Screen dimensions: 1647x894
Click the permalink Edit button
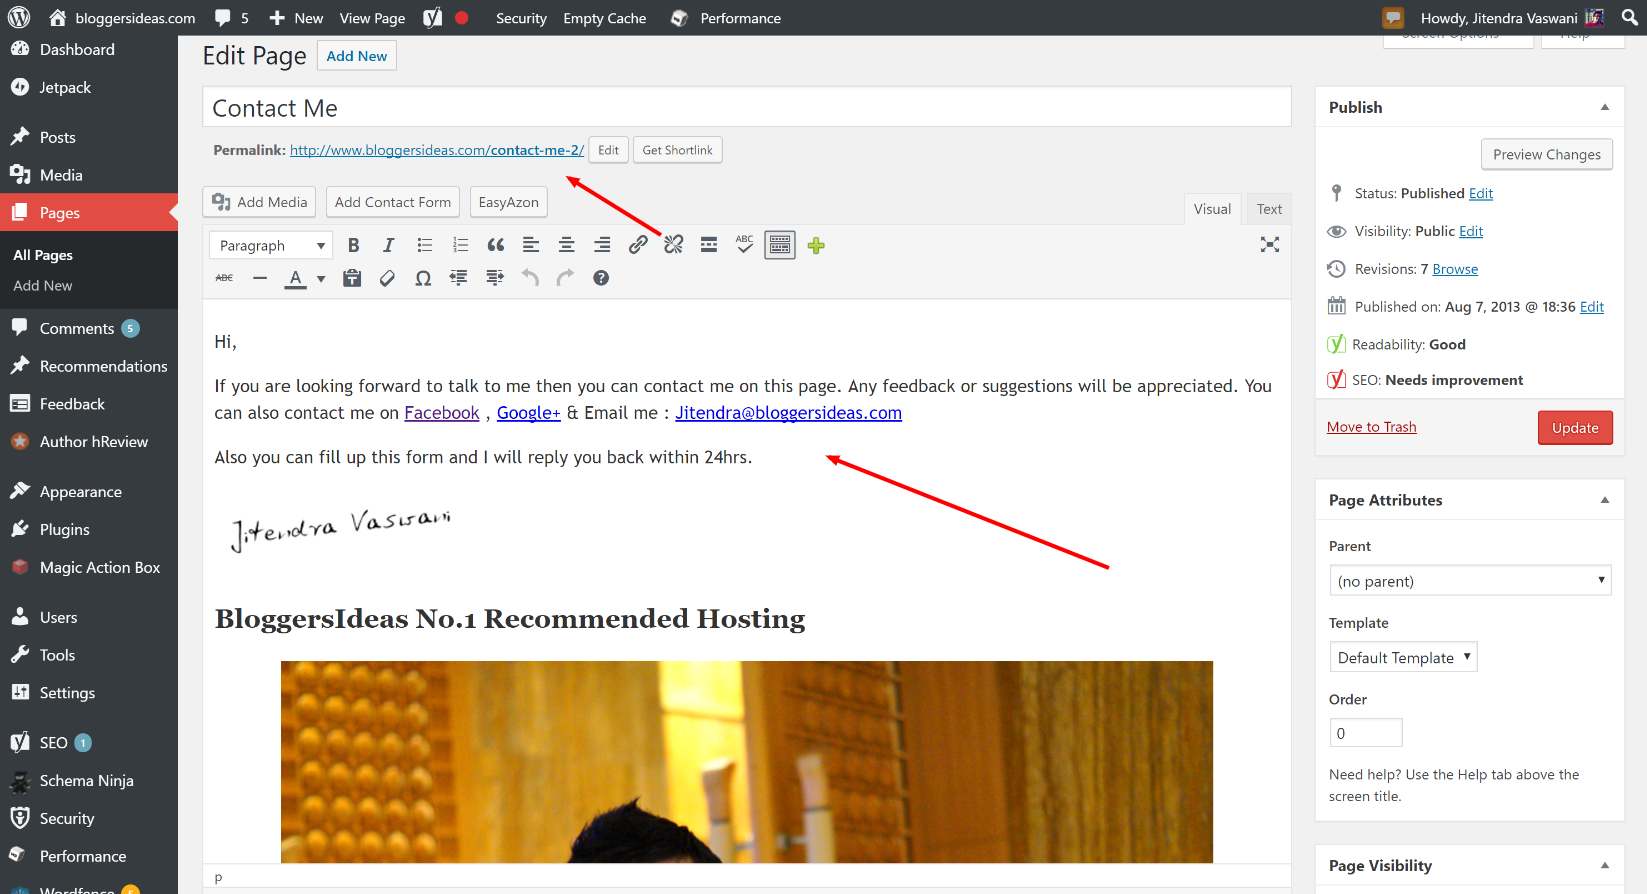608,150
